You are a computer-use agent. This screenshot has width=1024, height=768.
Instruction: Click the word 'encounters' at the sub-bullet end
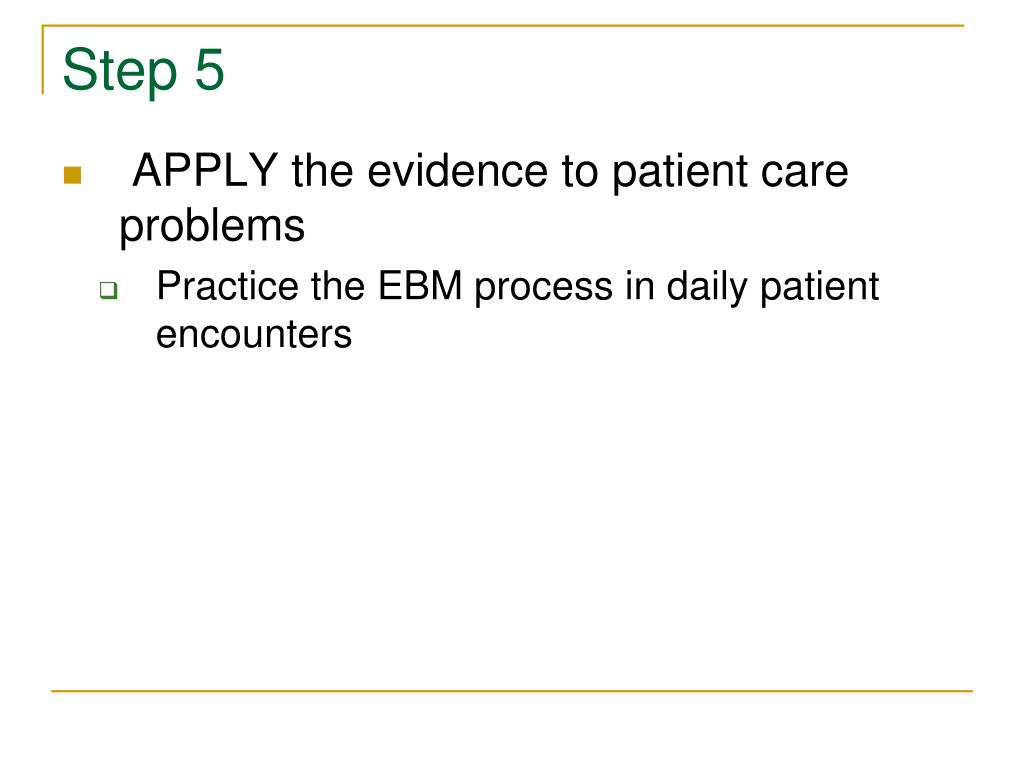point(254,334)
